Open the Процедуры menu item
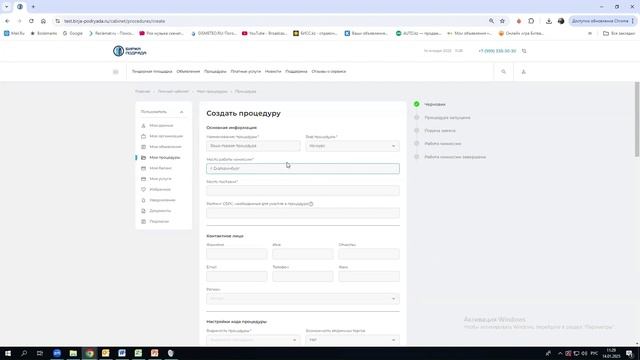640x360 pixels. tap(215, 71)
